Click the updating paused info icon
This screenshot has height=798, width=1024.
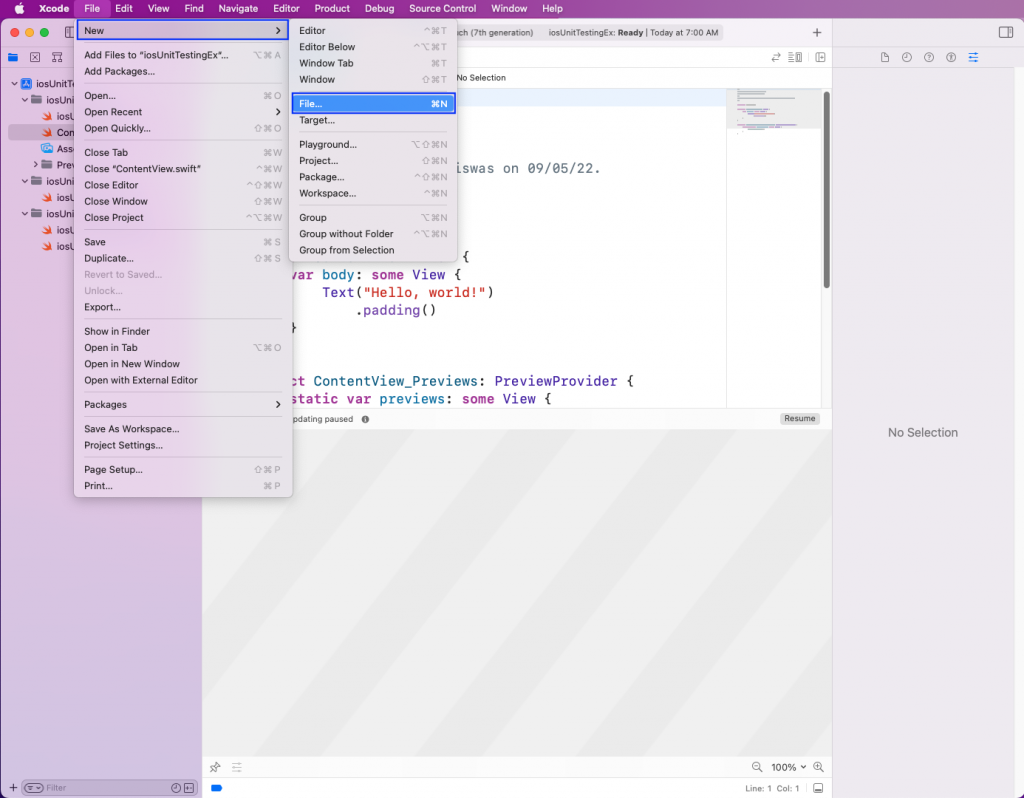tap(365, 419)
